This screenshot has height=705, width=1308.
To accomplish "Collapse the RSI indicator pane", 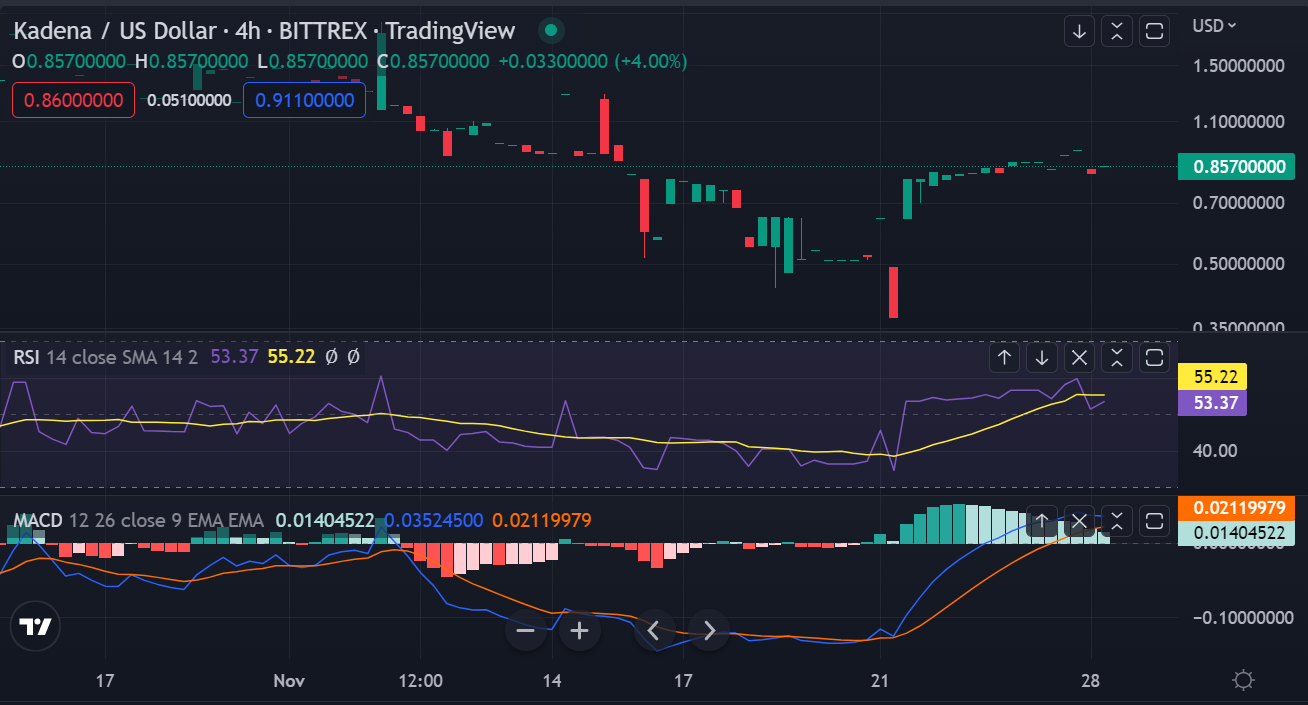I will click(1117, 357).
